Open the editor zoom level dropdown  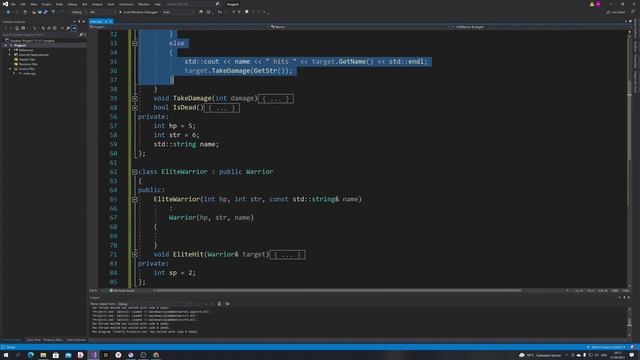[96, 291]
